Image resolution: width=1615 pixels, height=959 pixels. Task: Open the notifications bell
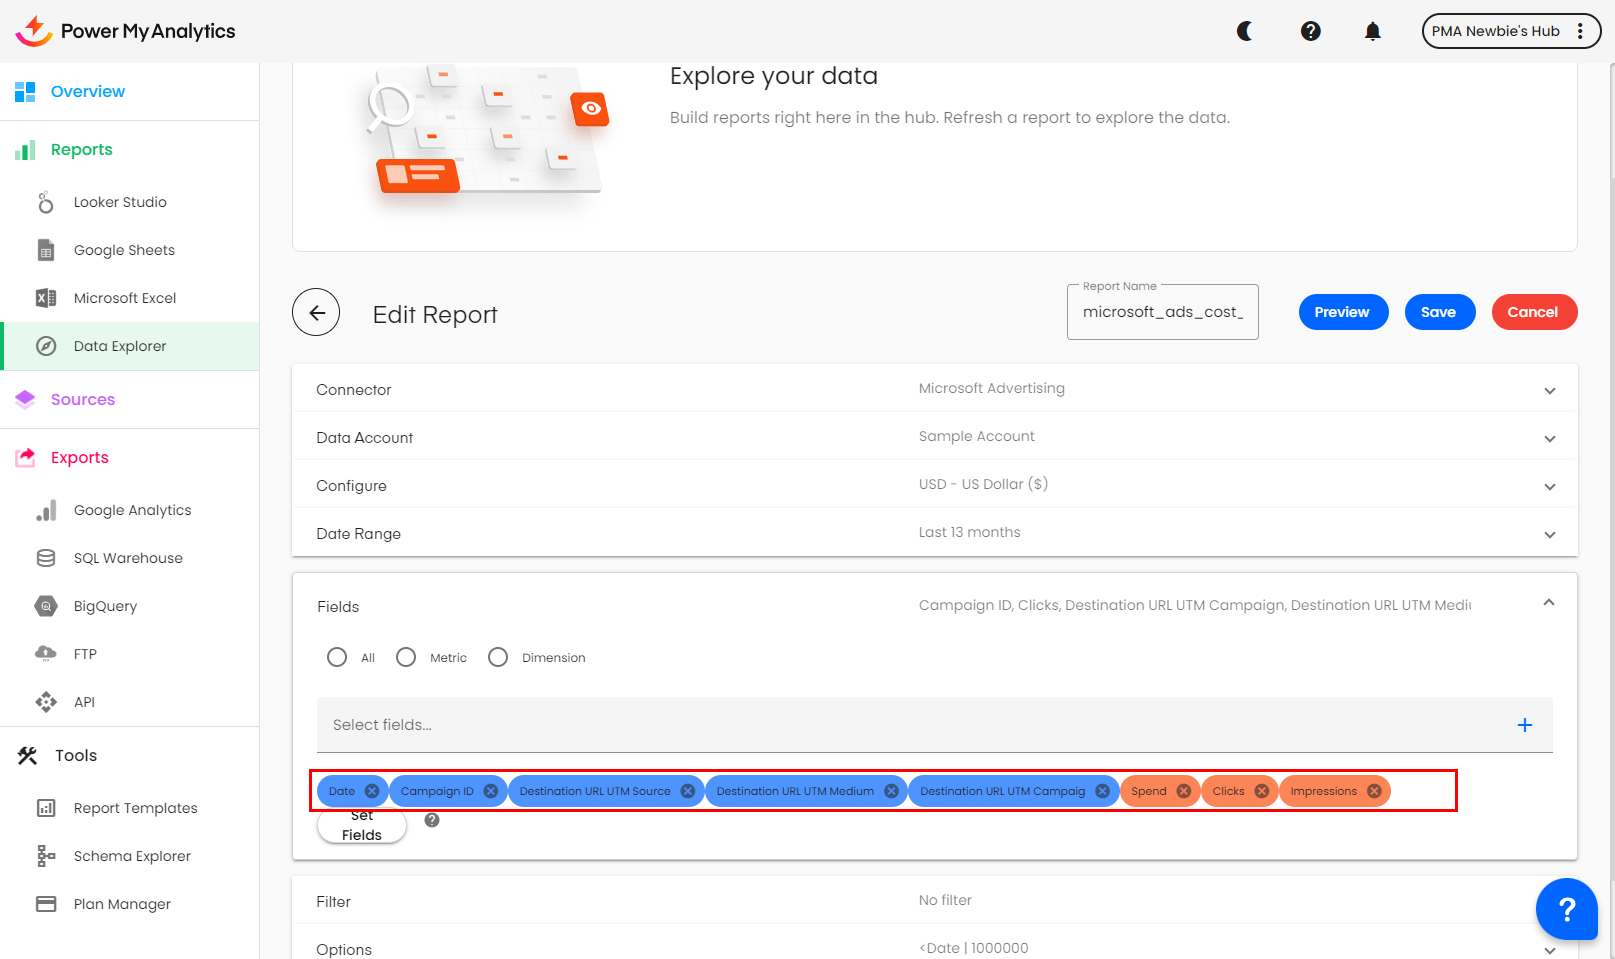[1372, 31]
